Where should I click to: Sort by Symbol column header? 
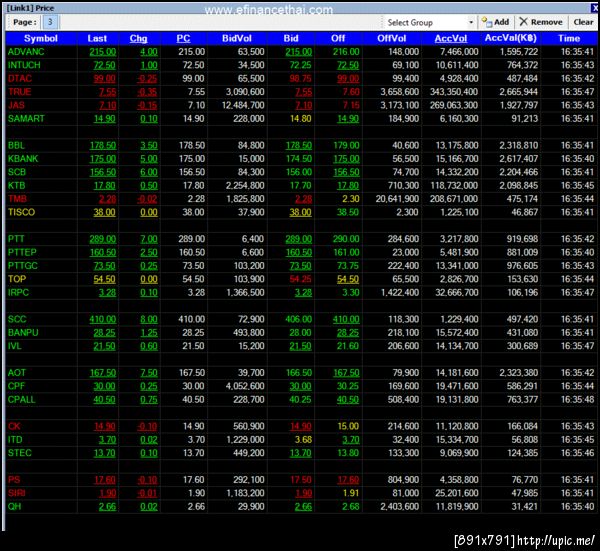click(41, 38)
